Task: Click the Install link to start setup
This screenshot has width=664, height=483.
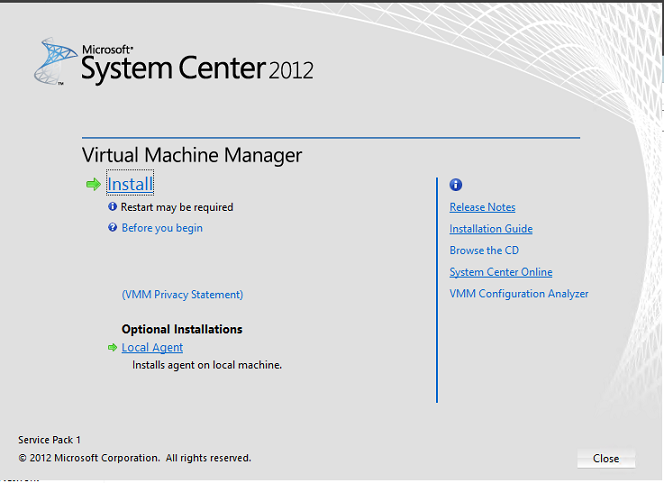Action: click(x=130, y=184)
